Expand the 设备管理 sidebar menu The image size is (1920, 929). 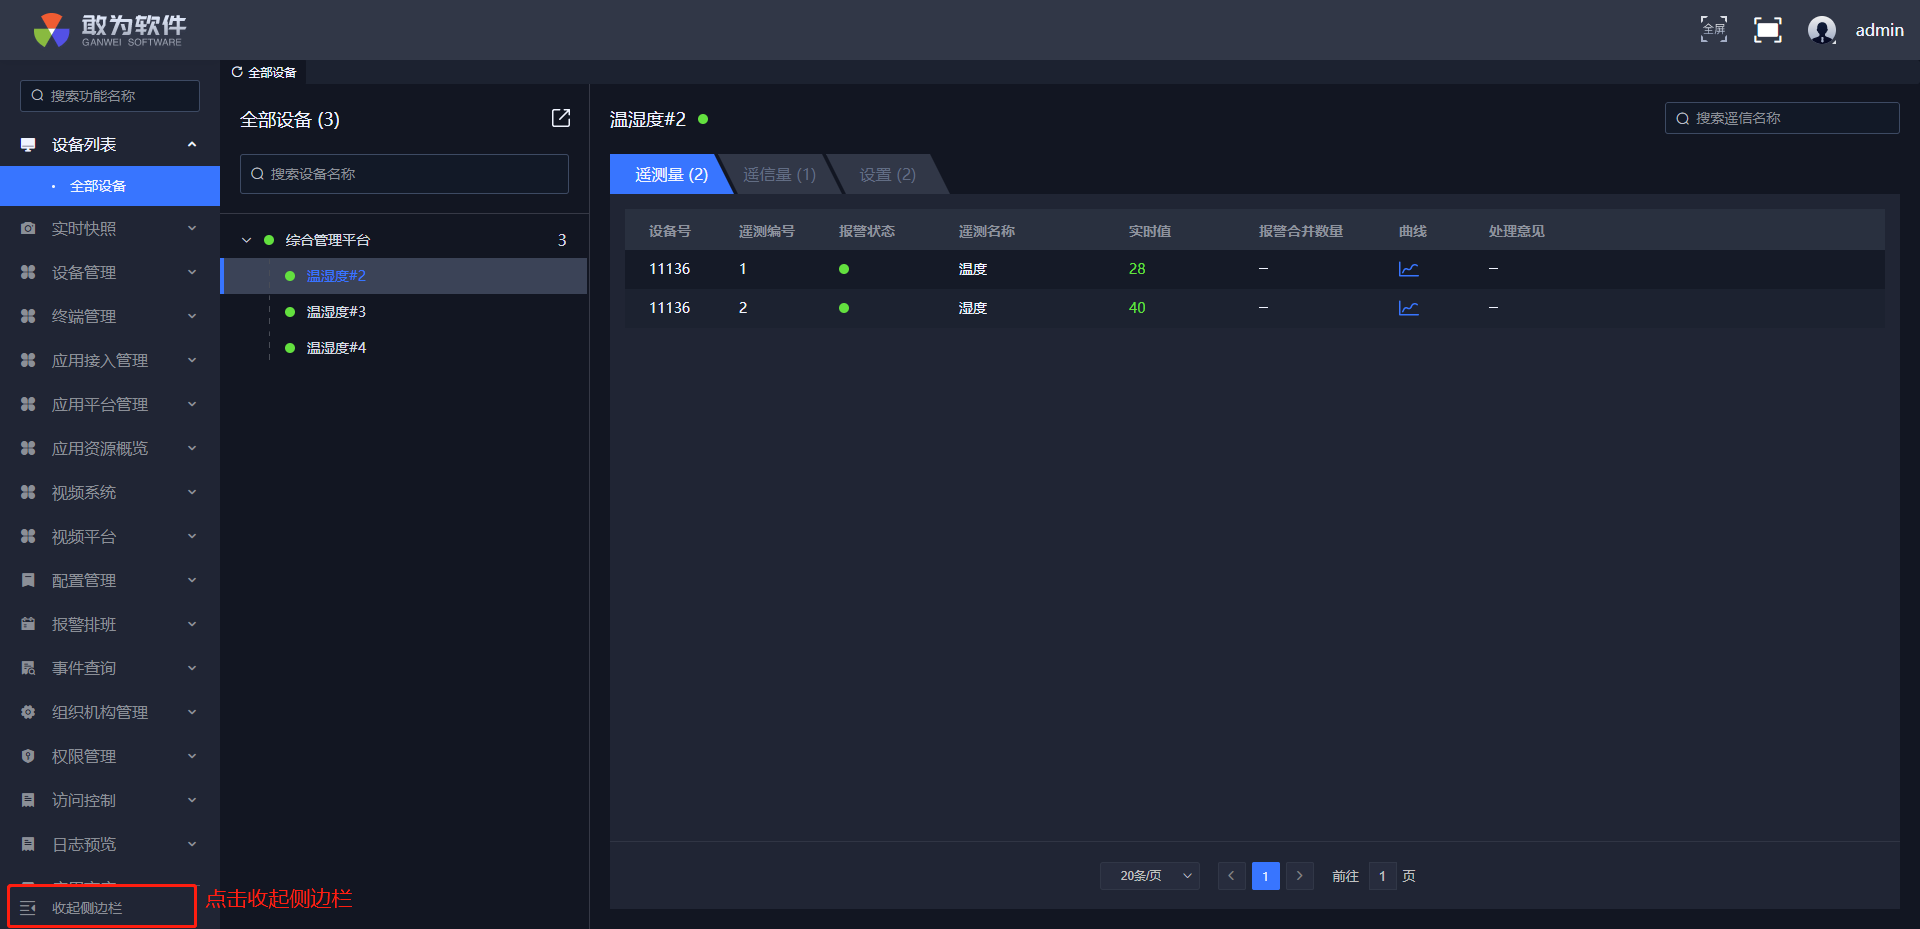tap(110, 272)
